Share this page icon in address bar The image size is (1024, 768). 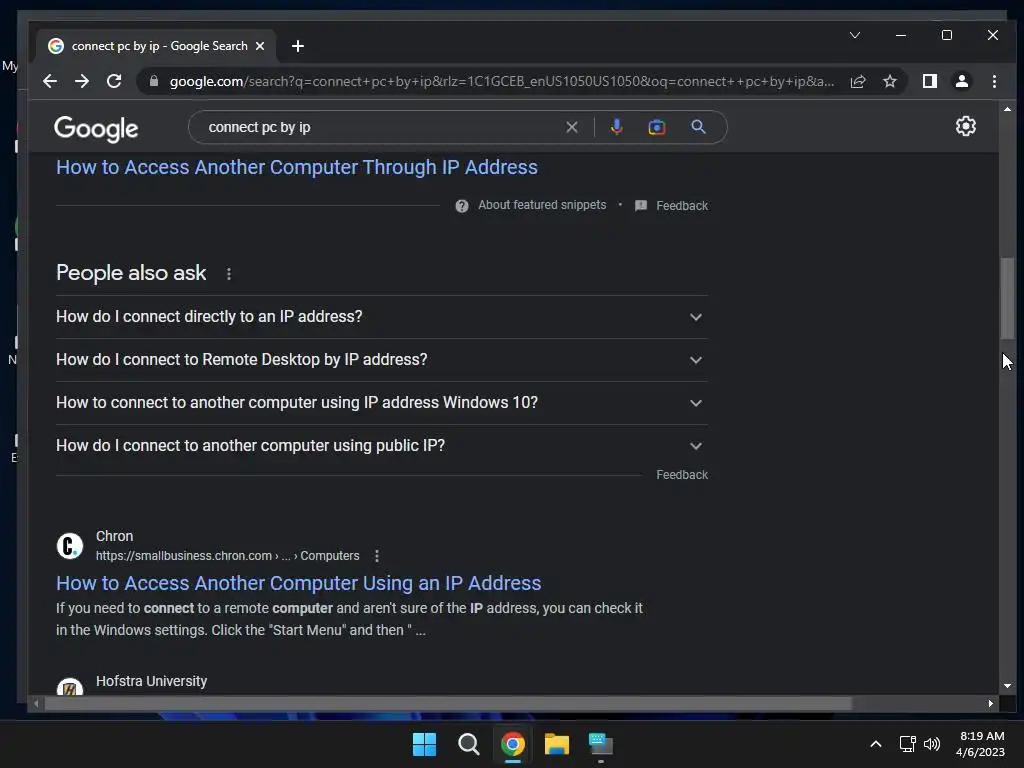(857, 81)
